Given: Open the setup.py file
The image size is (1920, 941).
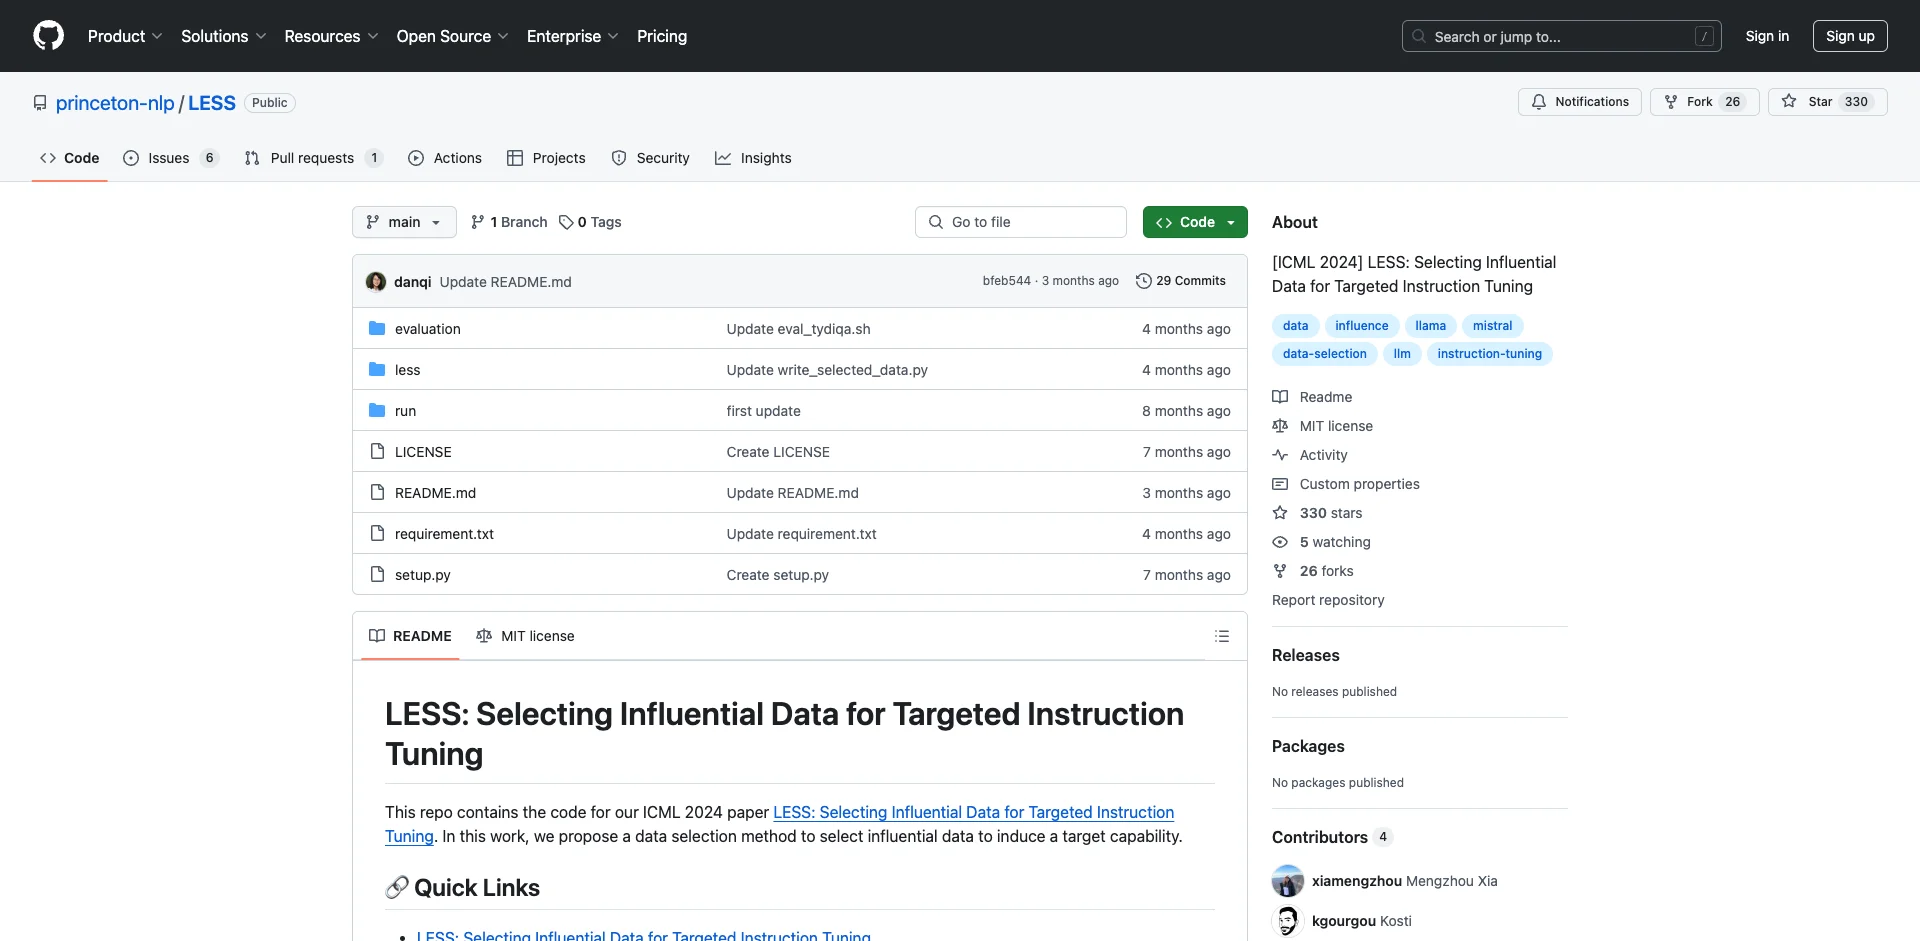Looking at the screenshot, I should (x=422, y=575).
